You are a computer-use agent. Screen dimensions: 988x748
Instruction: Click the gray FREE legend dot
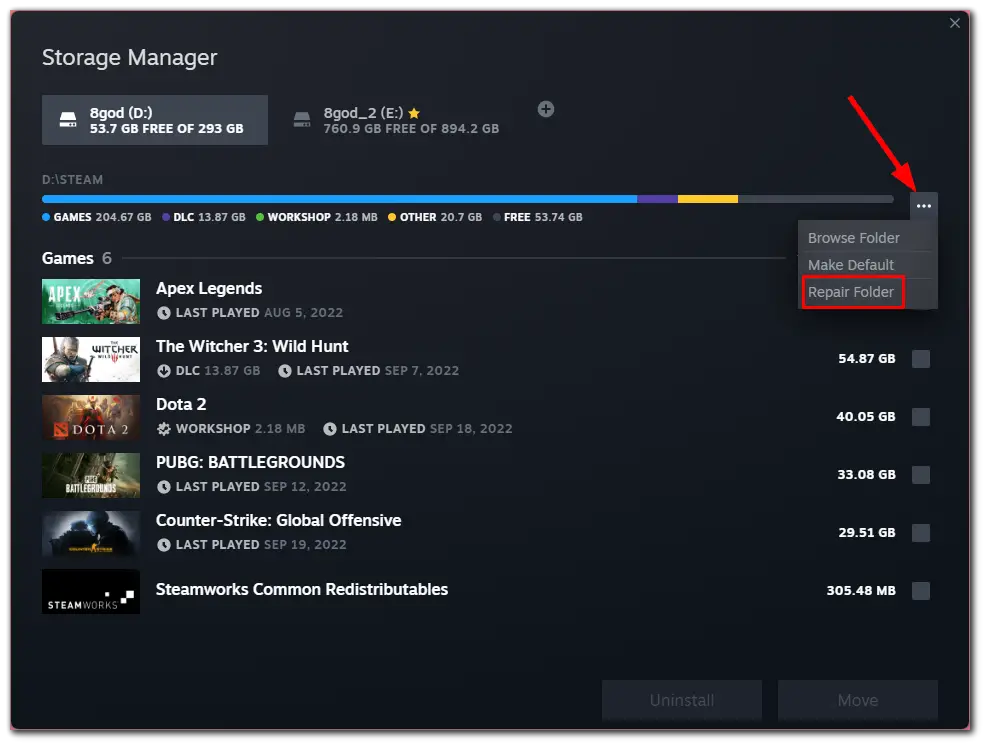click(x=497, y=217)
